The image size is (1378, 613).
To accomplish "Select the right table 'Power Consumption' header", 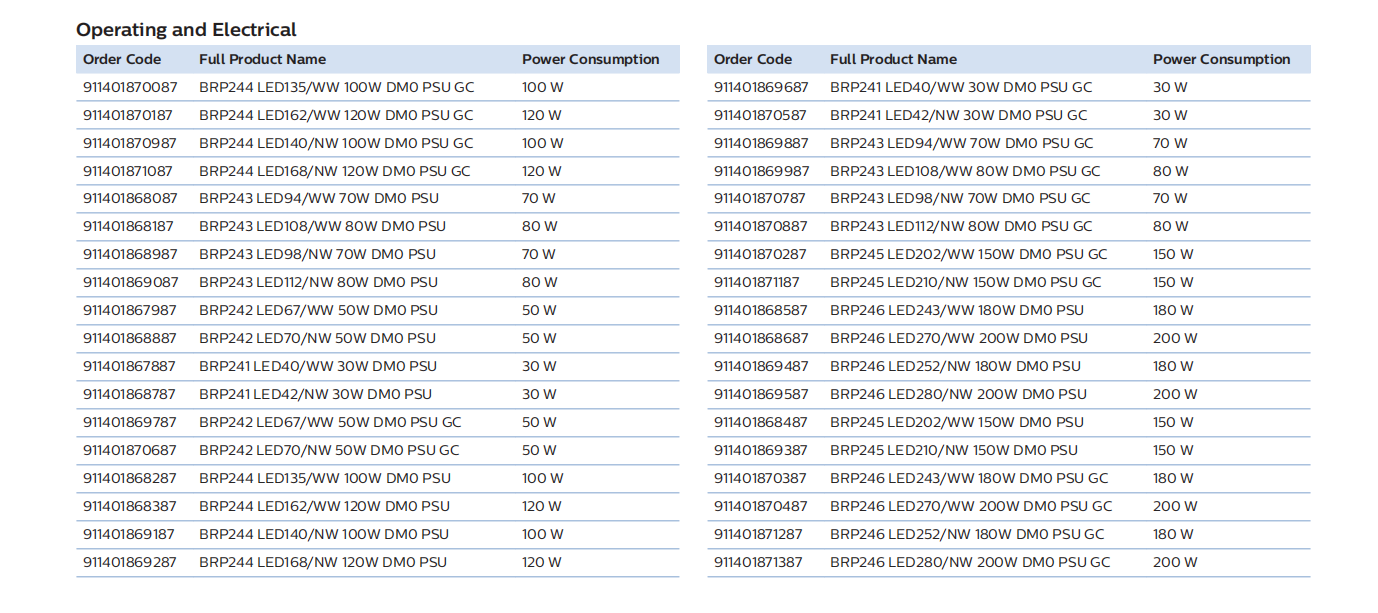I will click(x=1221, y=59).
